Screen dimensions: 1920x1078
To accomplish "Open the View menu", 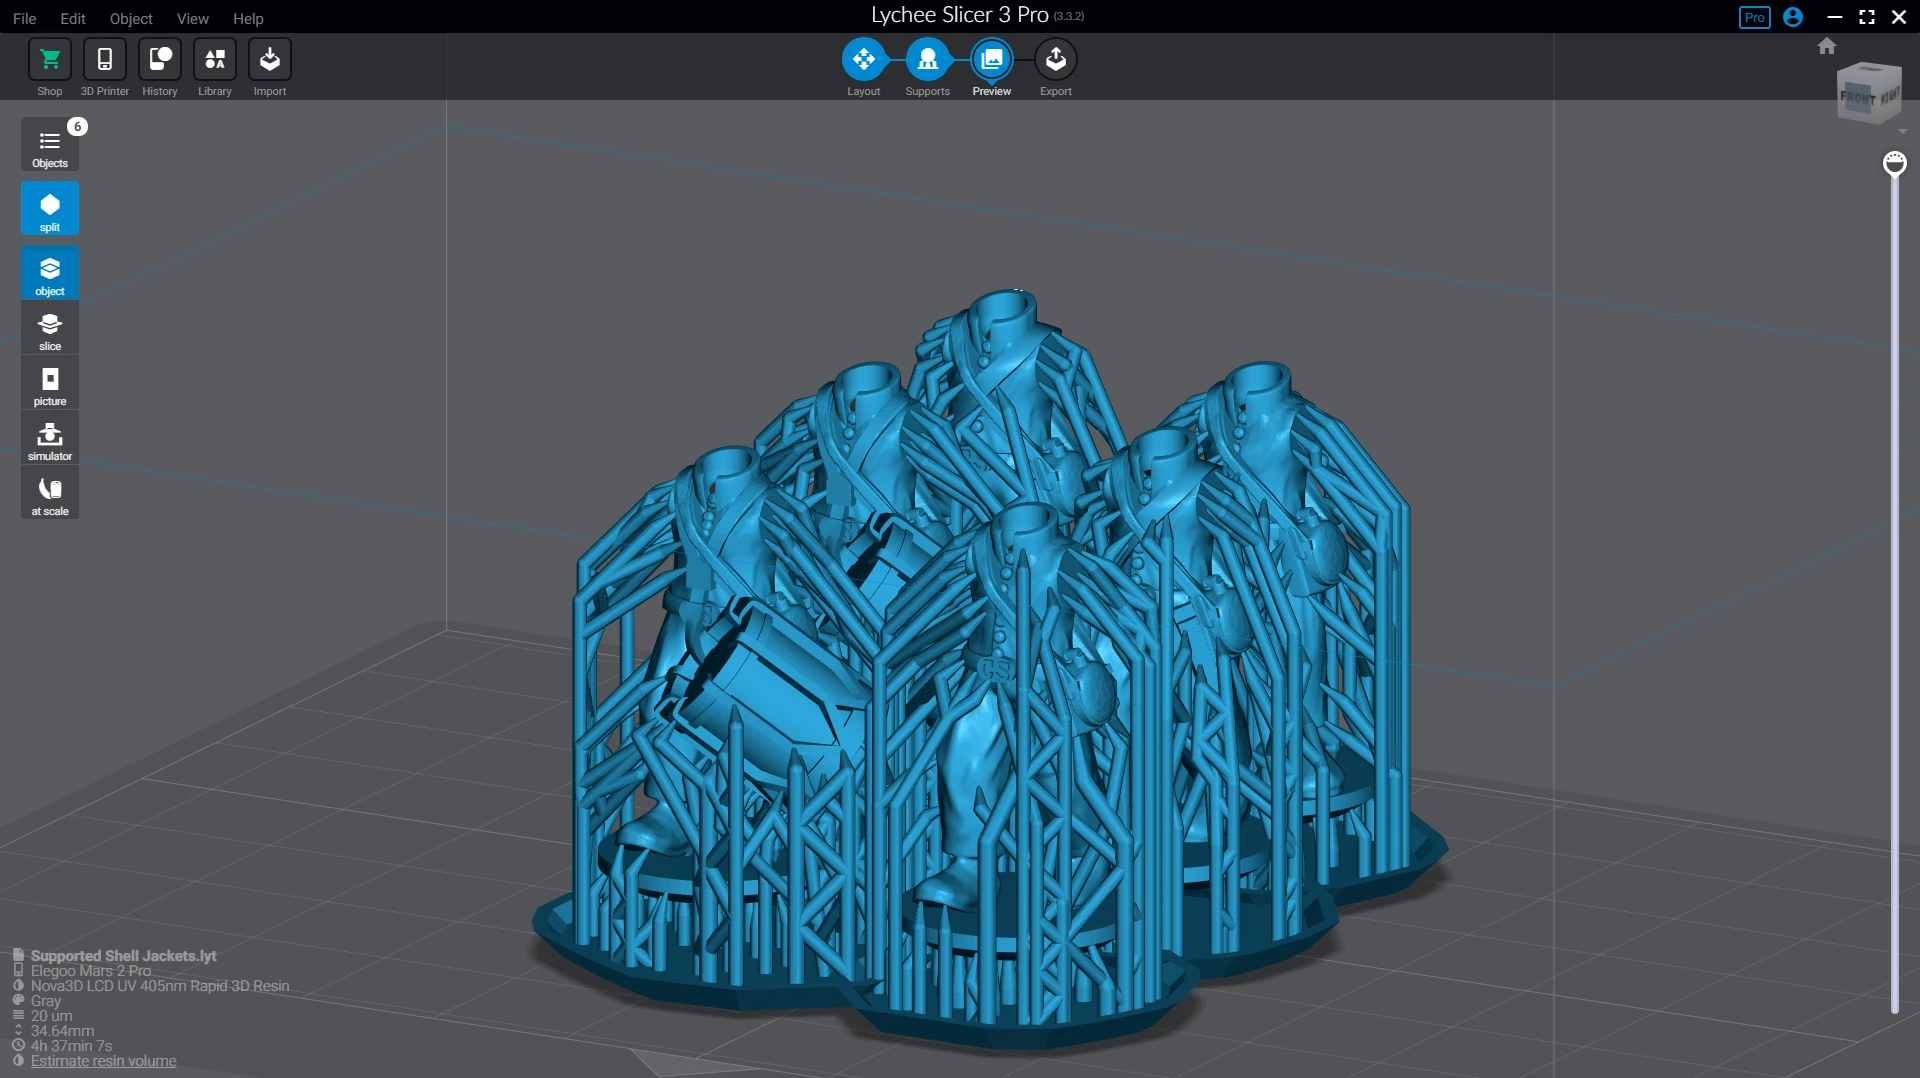I will 193,18.
